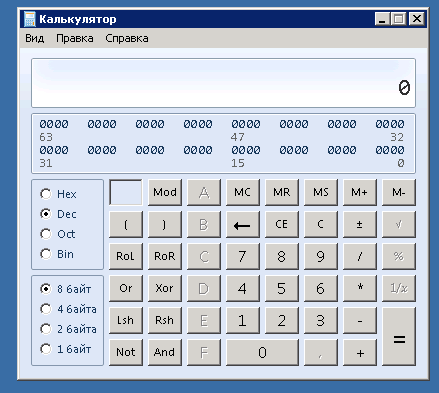The image size is (439, 393).
Task: Click the wide 0 digit button
Action: (x=262, y=352)
